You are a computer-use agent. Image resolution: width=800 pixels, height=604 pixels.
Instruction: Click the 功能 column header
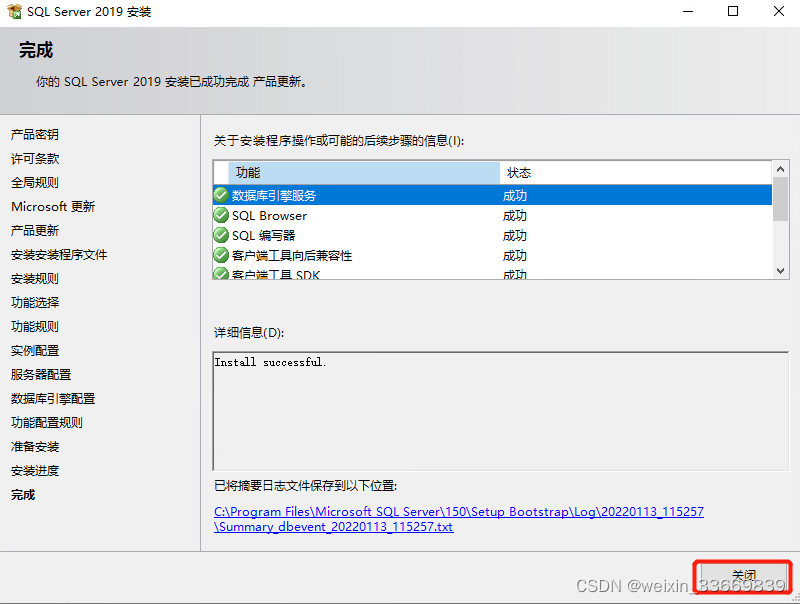point(364,173)
